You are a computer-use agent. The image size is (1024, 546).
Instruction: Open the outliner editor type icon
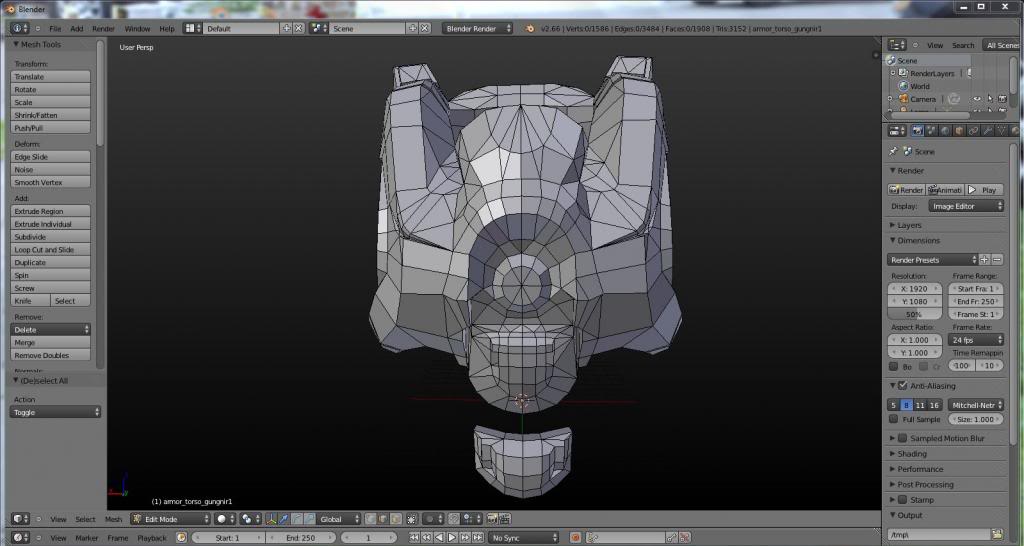pos(897,45)
